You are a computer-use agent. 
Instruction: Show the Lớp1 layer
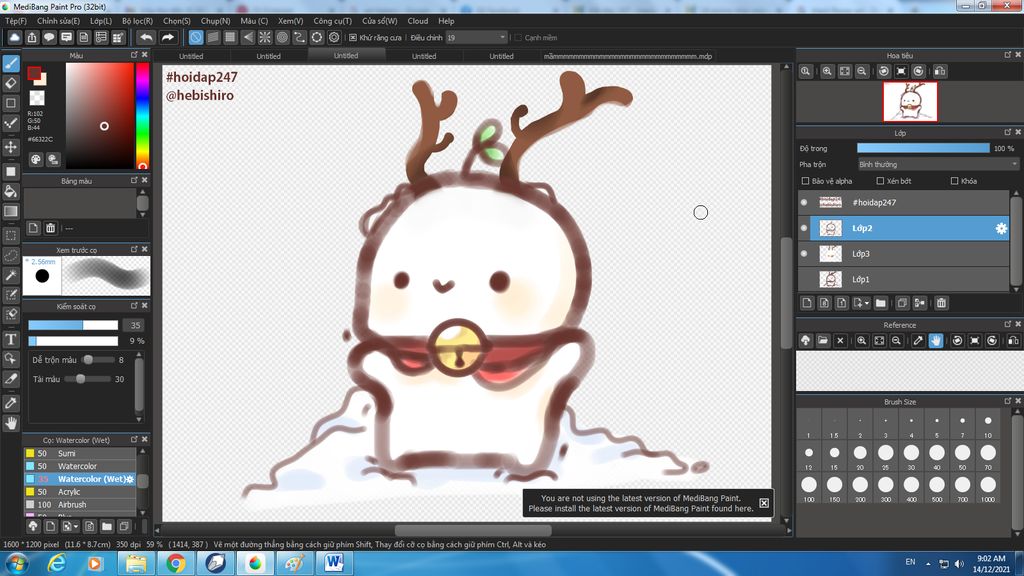(804, 279)
